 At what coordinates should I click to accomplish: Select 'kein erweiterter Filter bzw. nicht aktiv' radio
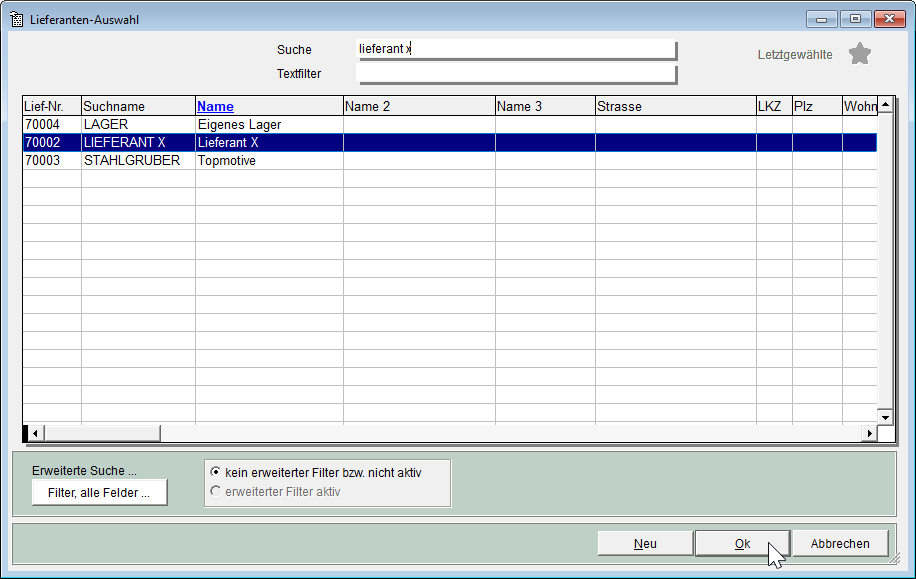click(216, 472)
